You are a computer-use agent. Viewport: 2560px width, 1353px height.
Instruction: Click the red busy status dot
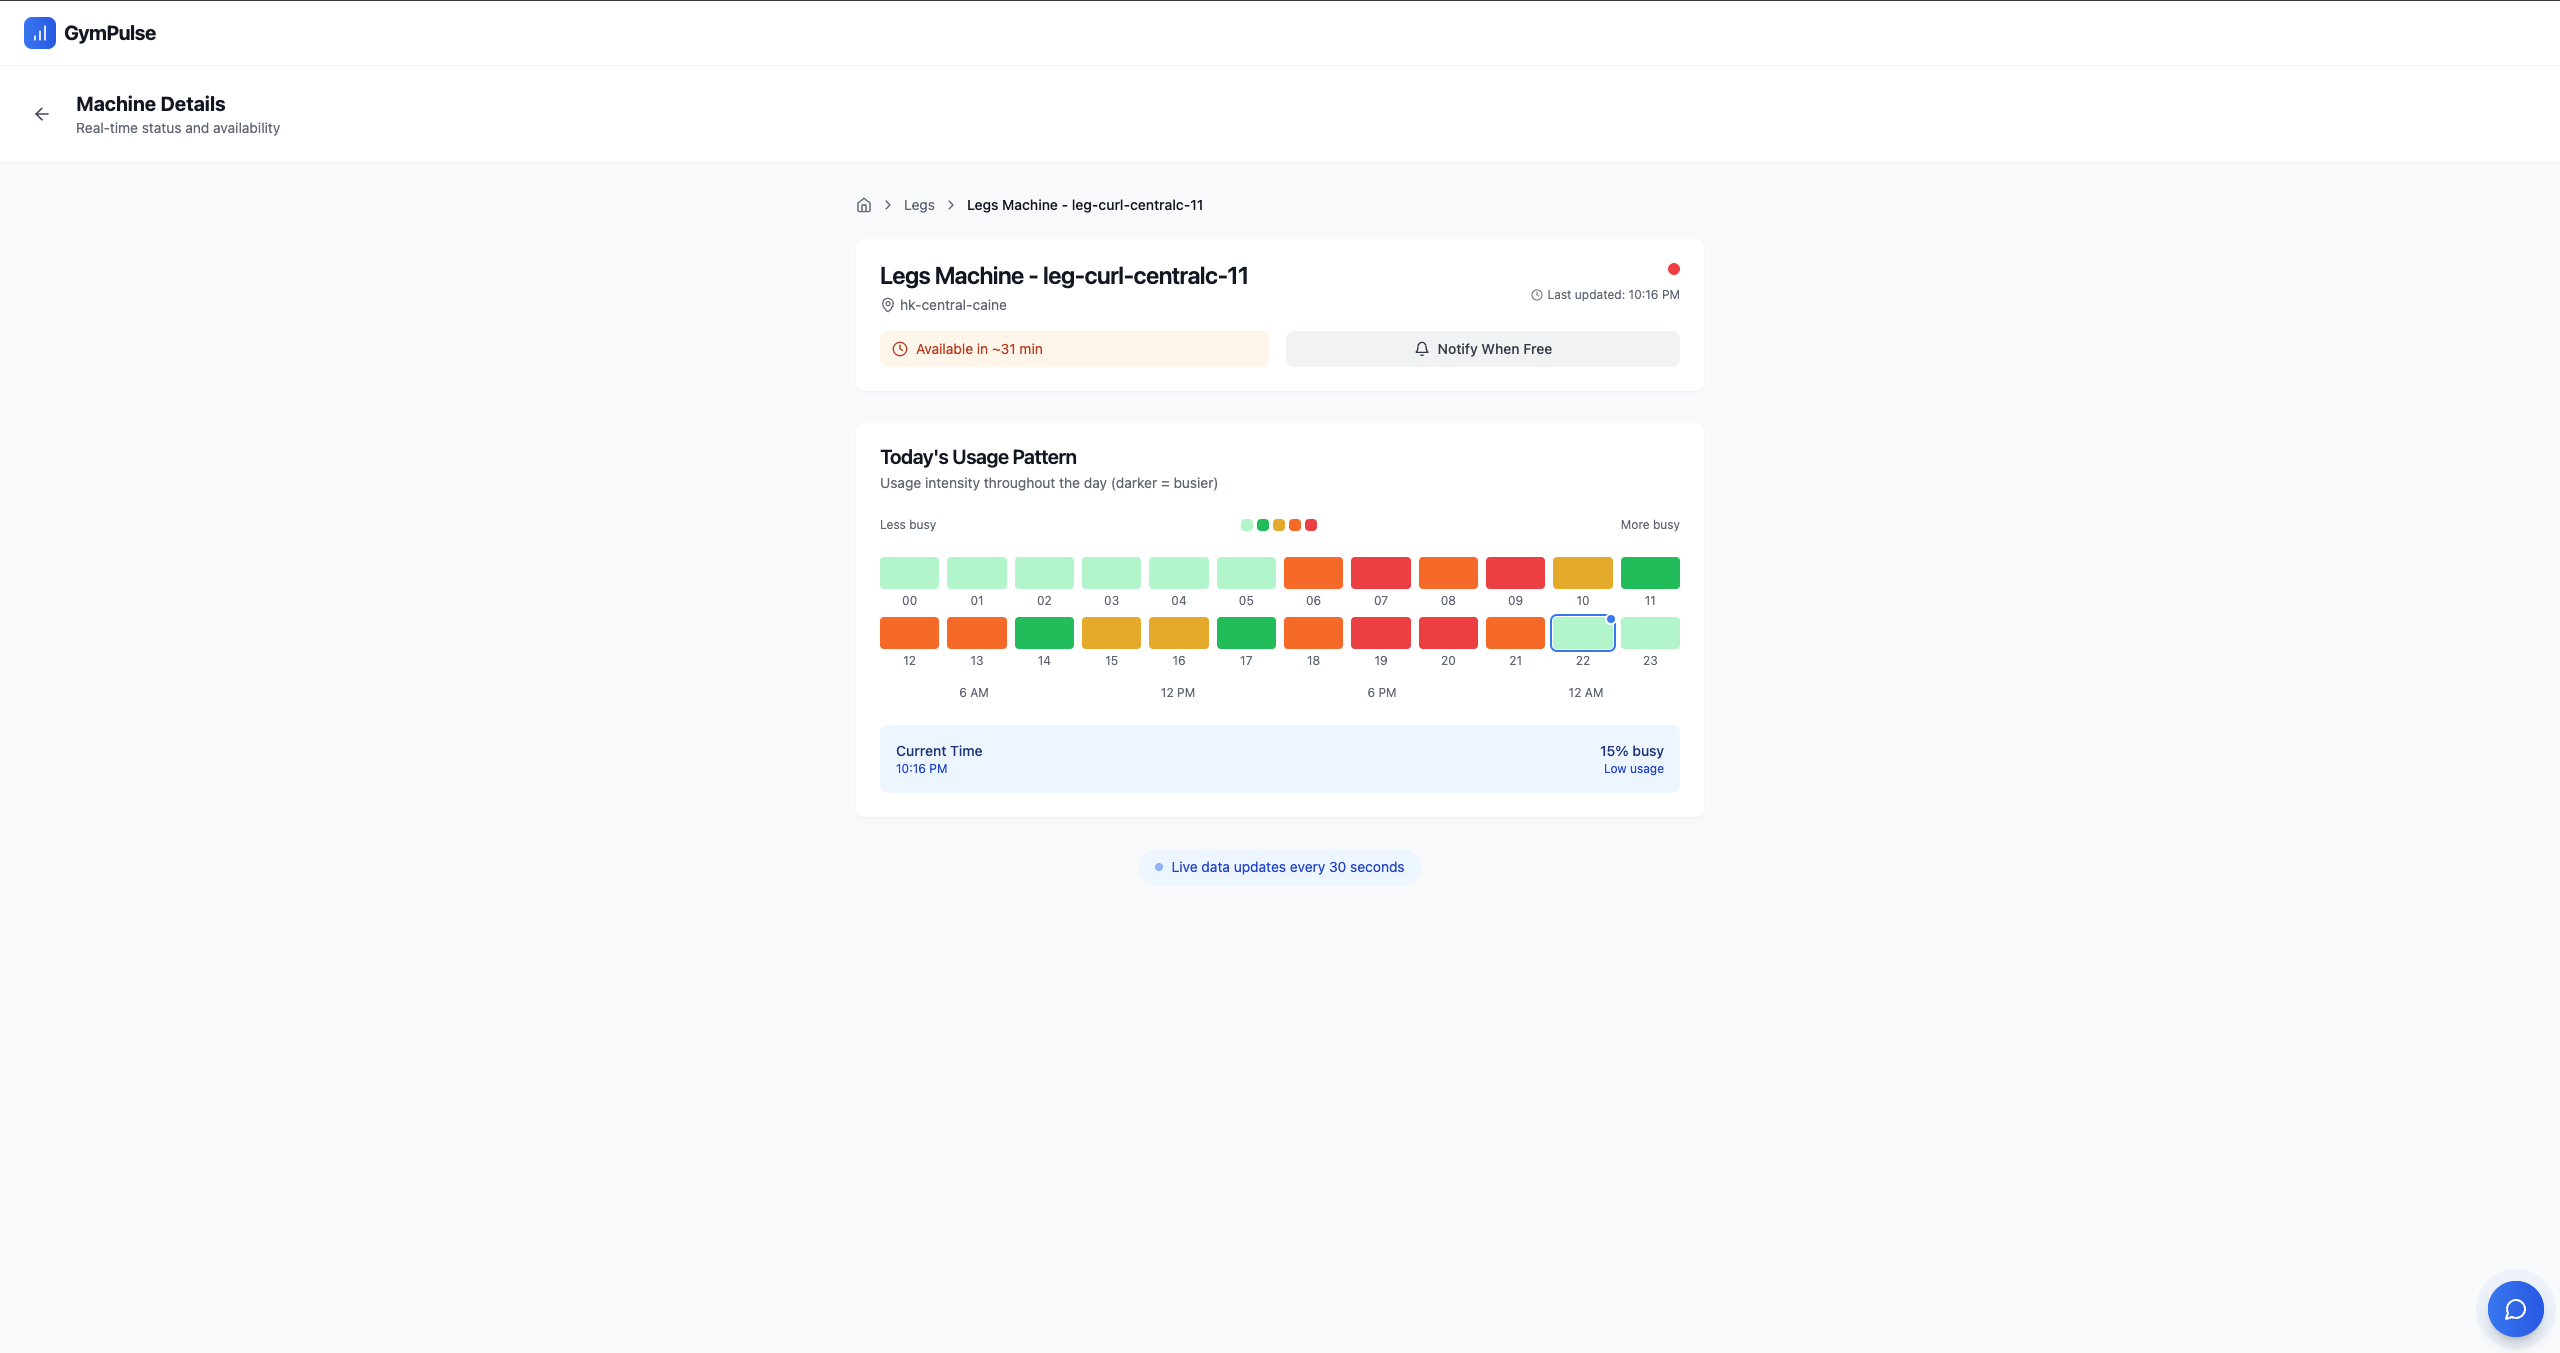(1673, 269)
